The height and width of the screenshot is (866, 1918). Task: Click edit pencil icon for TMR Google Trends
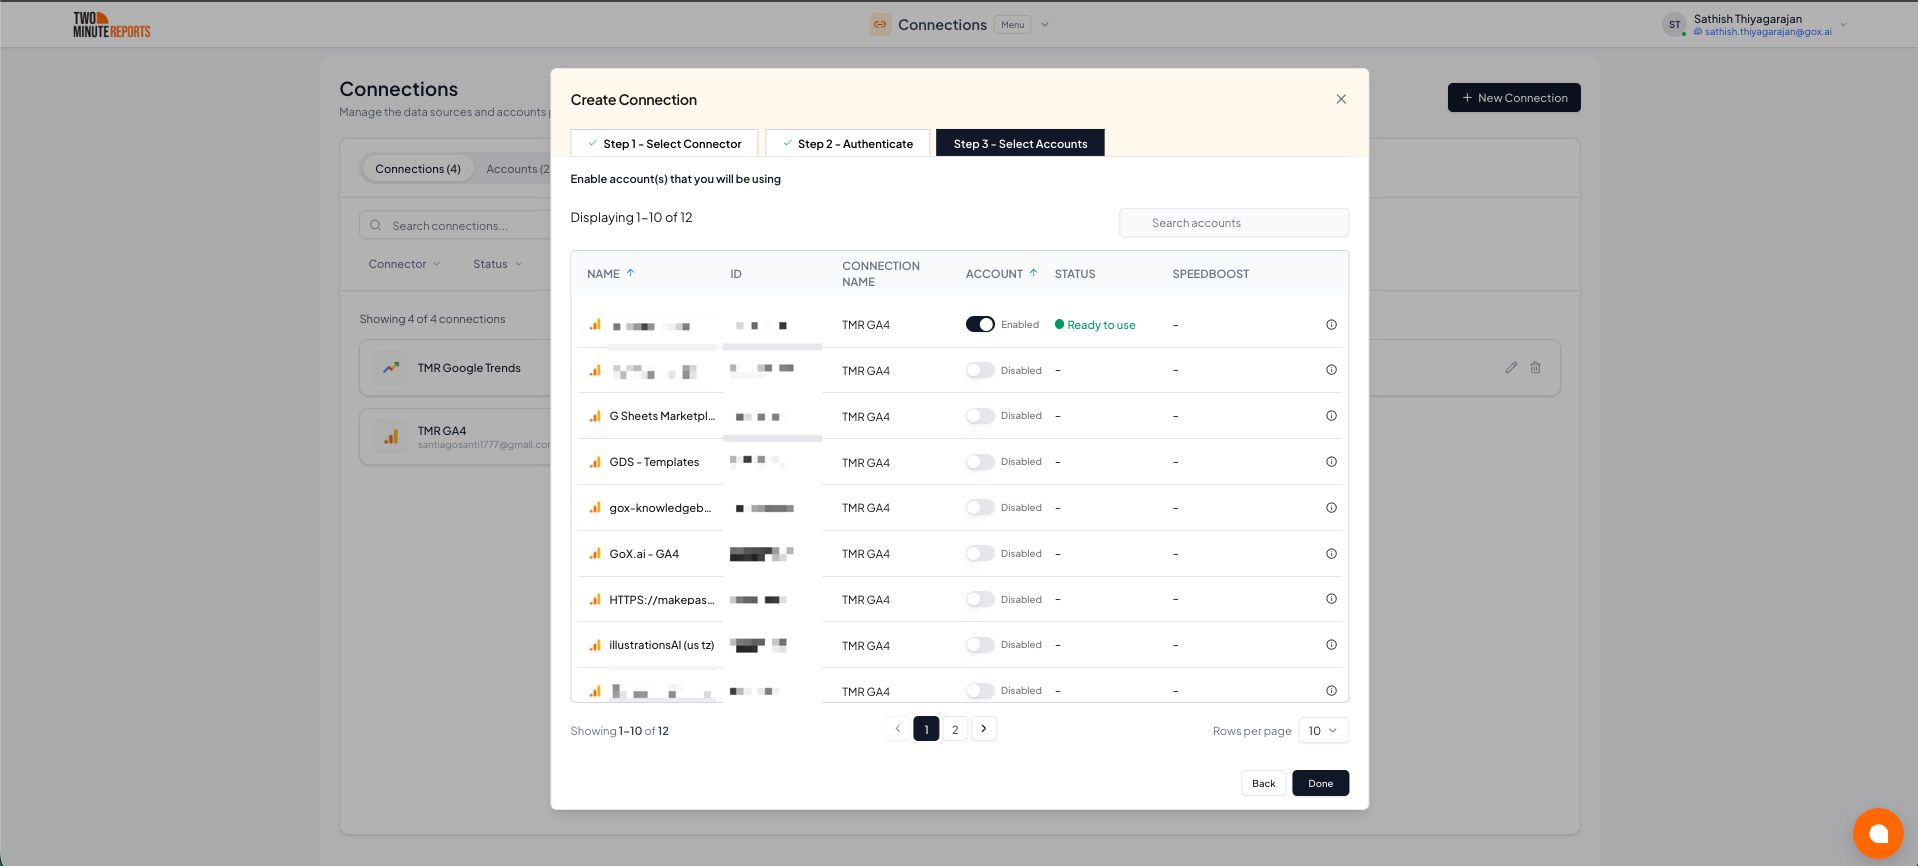click(x=1511, y=368)
